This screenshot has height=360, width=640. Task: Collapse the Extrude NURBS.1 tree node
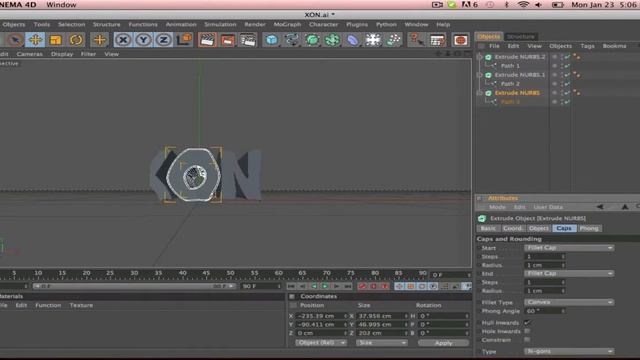(480, 75)
